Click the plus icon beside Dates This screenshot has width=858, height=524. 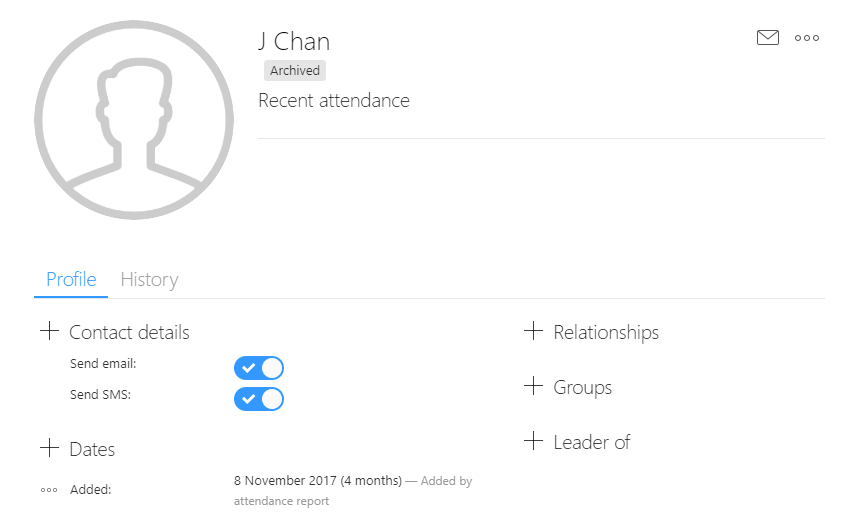pyautogui.click(x=49, y=448)
